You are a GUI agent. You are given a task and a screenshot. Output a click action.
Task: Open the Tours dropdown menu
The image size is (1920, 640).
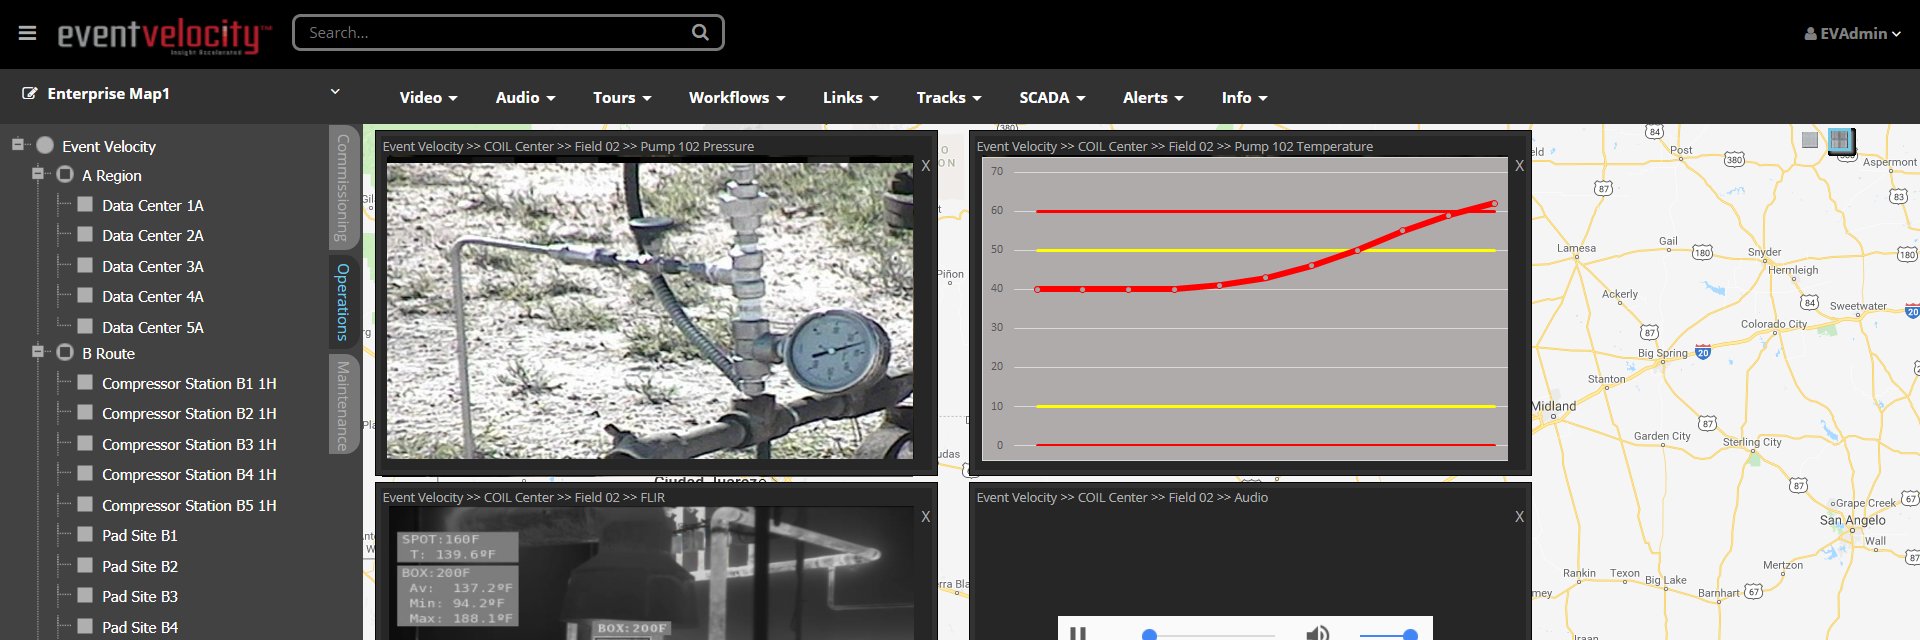click(x=622, y=97)
